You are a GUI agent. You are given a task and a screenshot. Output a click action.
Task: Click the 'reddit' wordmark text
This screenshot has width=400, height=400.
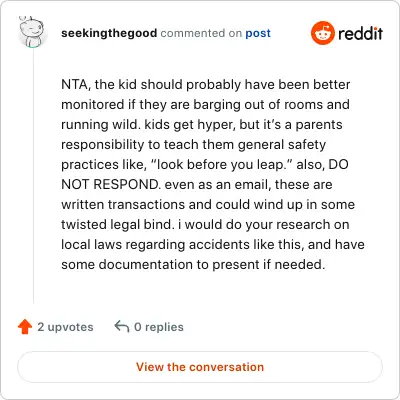(360, 33)
